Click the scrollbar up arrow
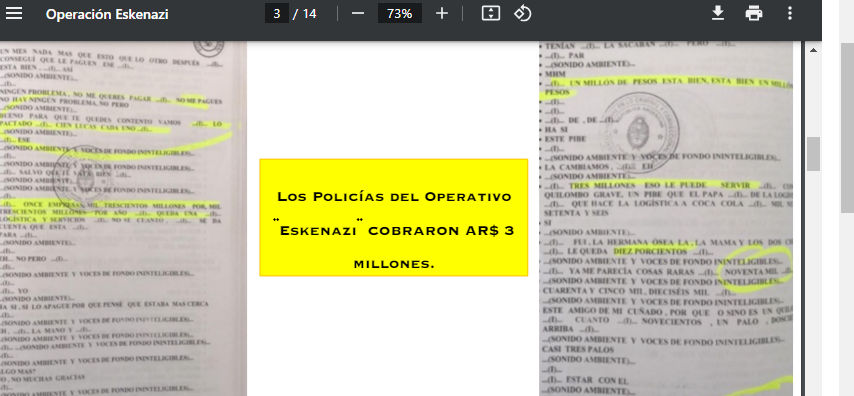Image resolution: width=854 pixels, height=396 pixels. point(814,50)
